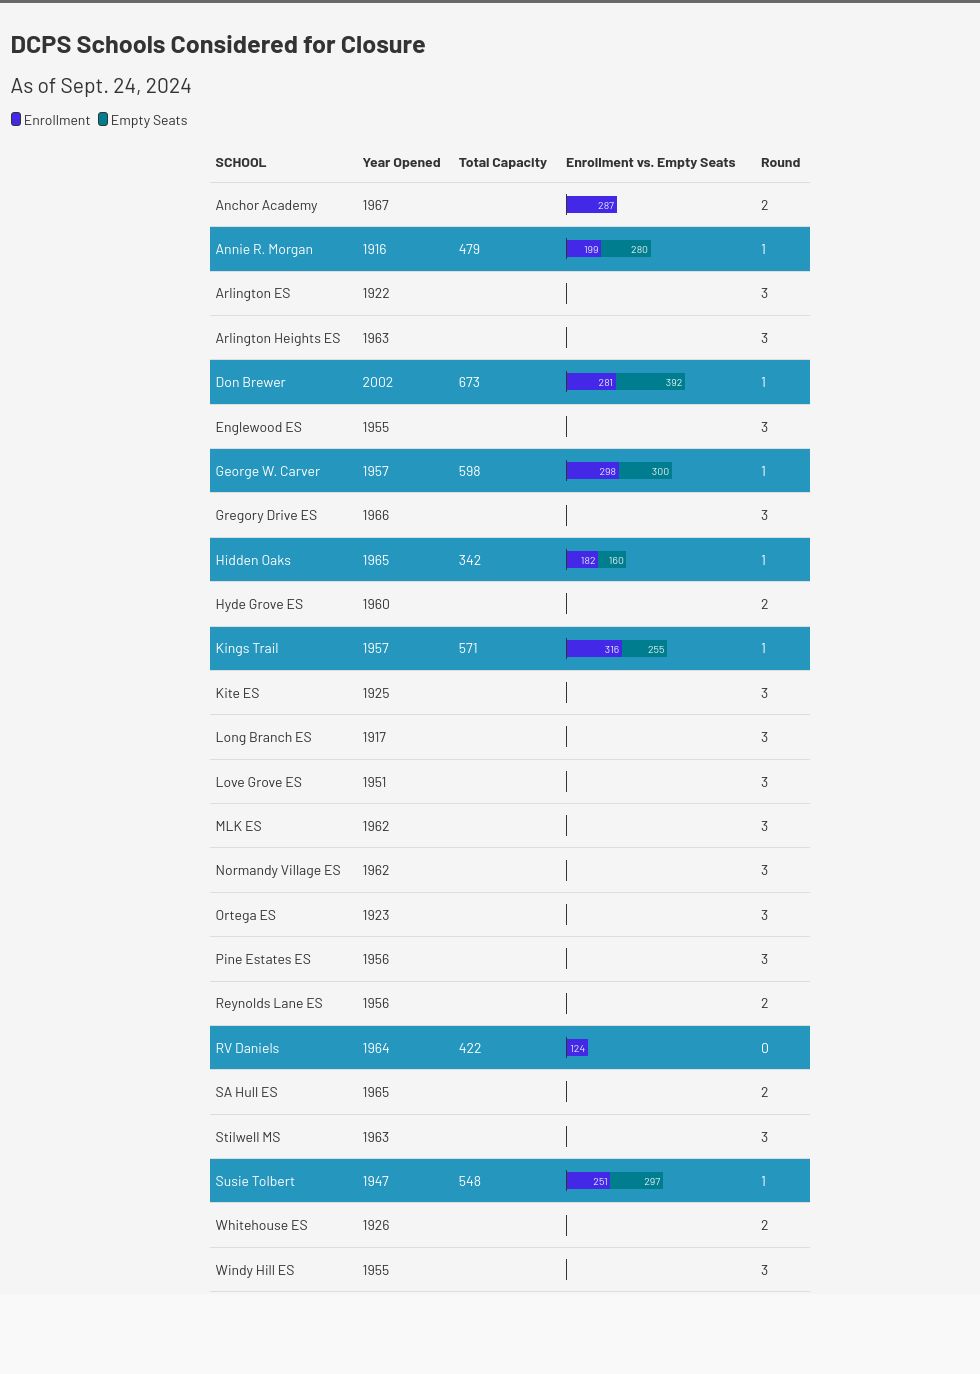Click the Stilwell MS school name

click(248, 1137)
